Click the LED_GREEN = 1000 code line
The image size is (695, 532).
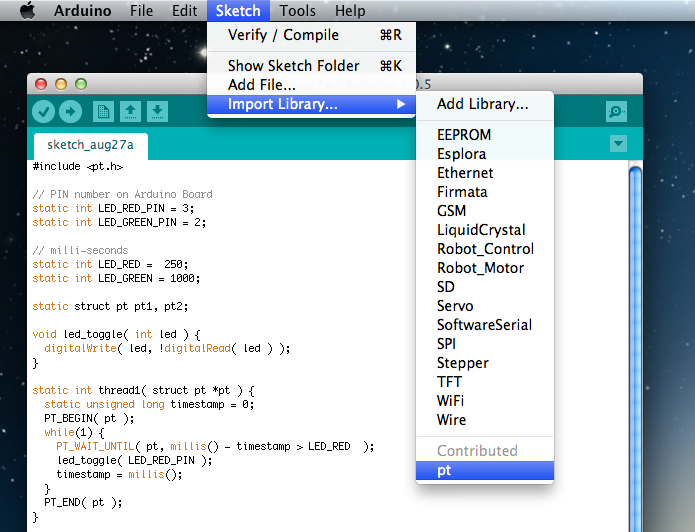tap(116, 278)
